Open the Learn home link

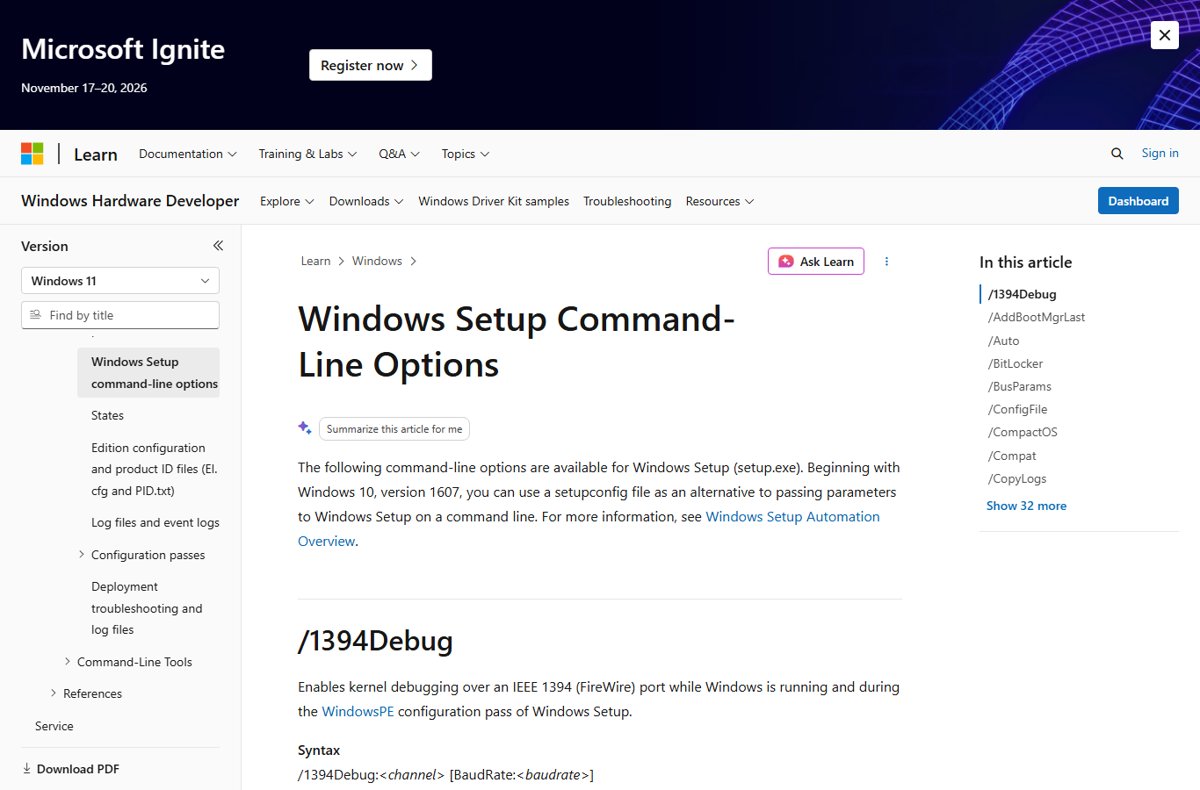click(x=95, y=154)
